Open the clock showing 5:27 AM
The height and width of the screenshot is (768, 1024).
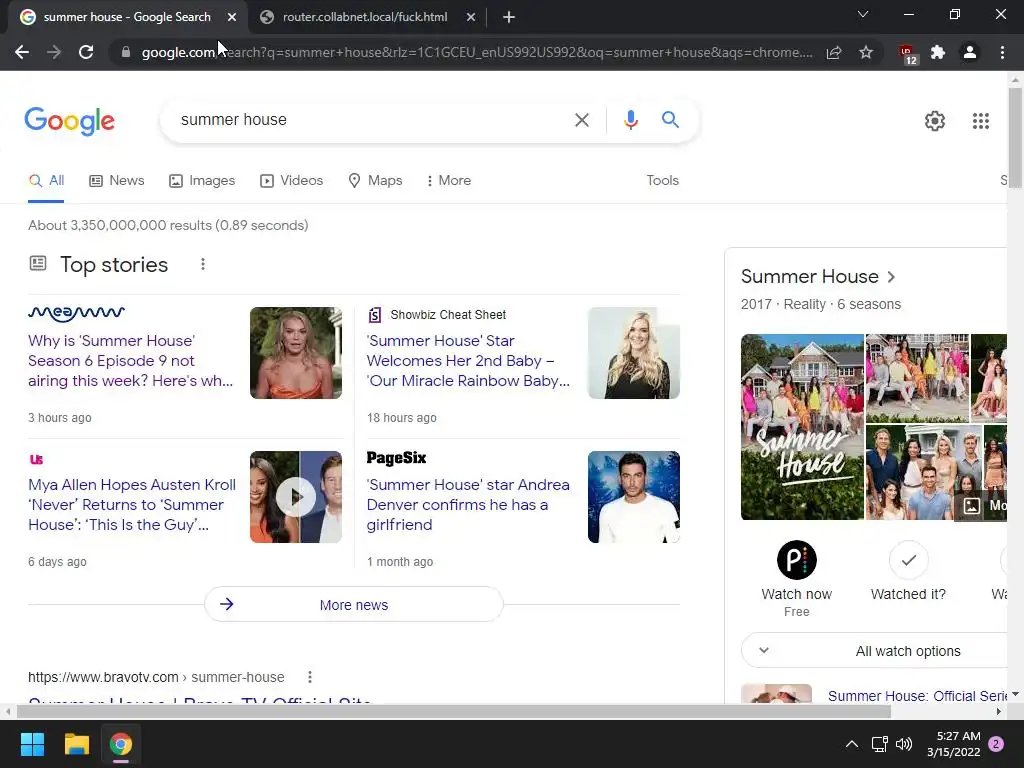click(x=954, y=744)
